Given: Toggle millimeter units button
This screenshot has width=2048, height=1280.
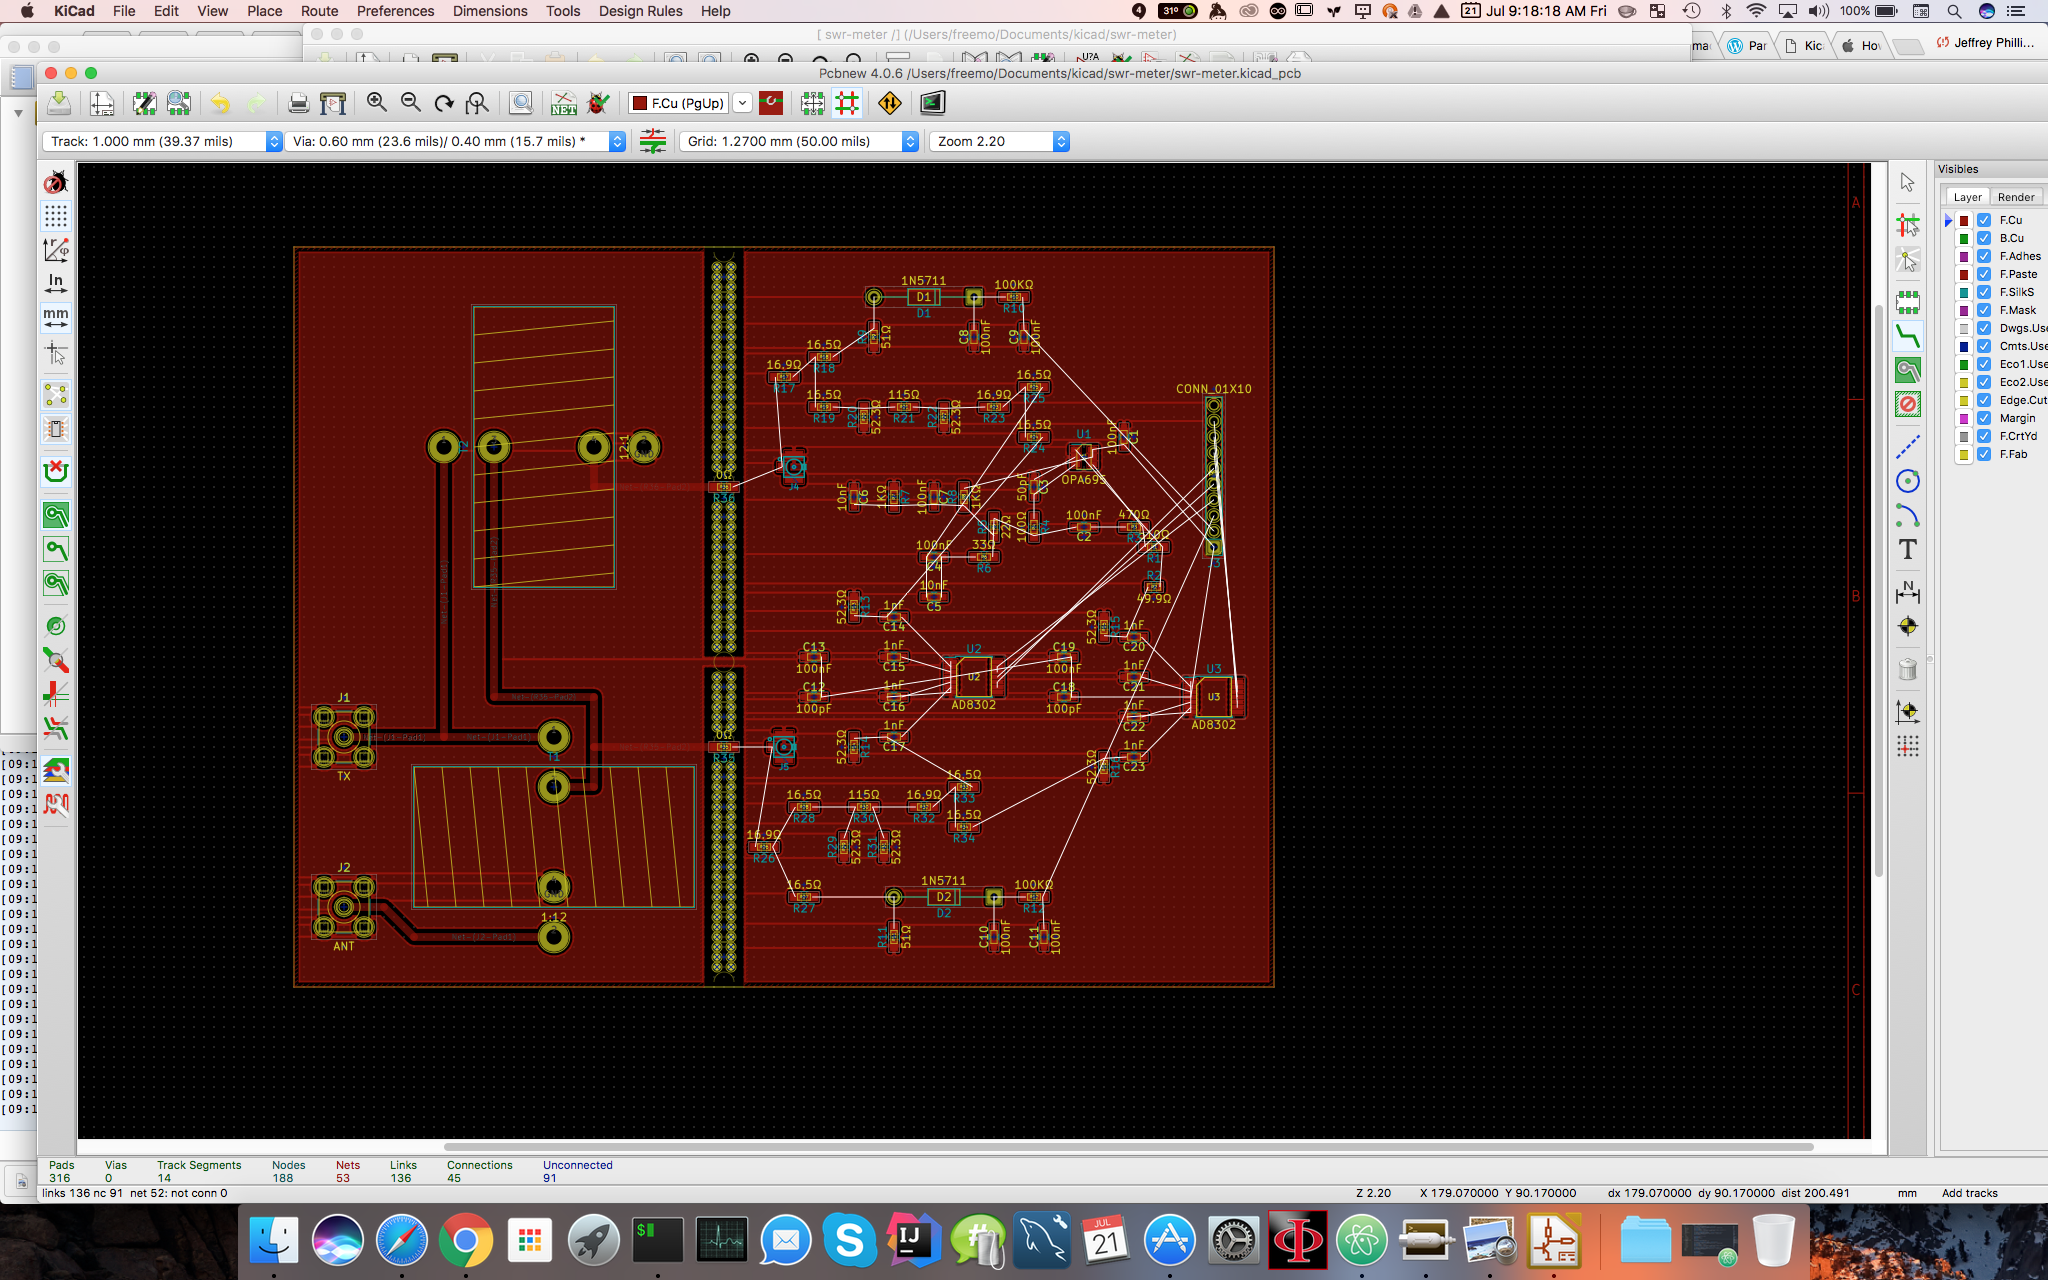Looking at the screenshot, I should pyautogui.click(x=56, y=318).
